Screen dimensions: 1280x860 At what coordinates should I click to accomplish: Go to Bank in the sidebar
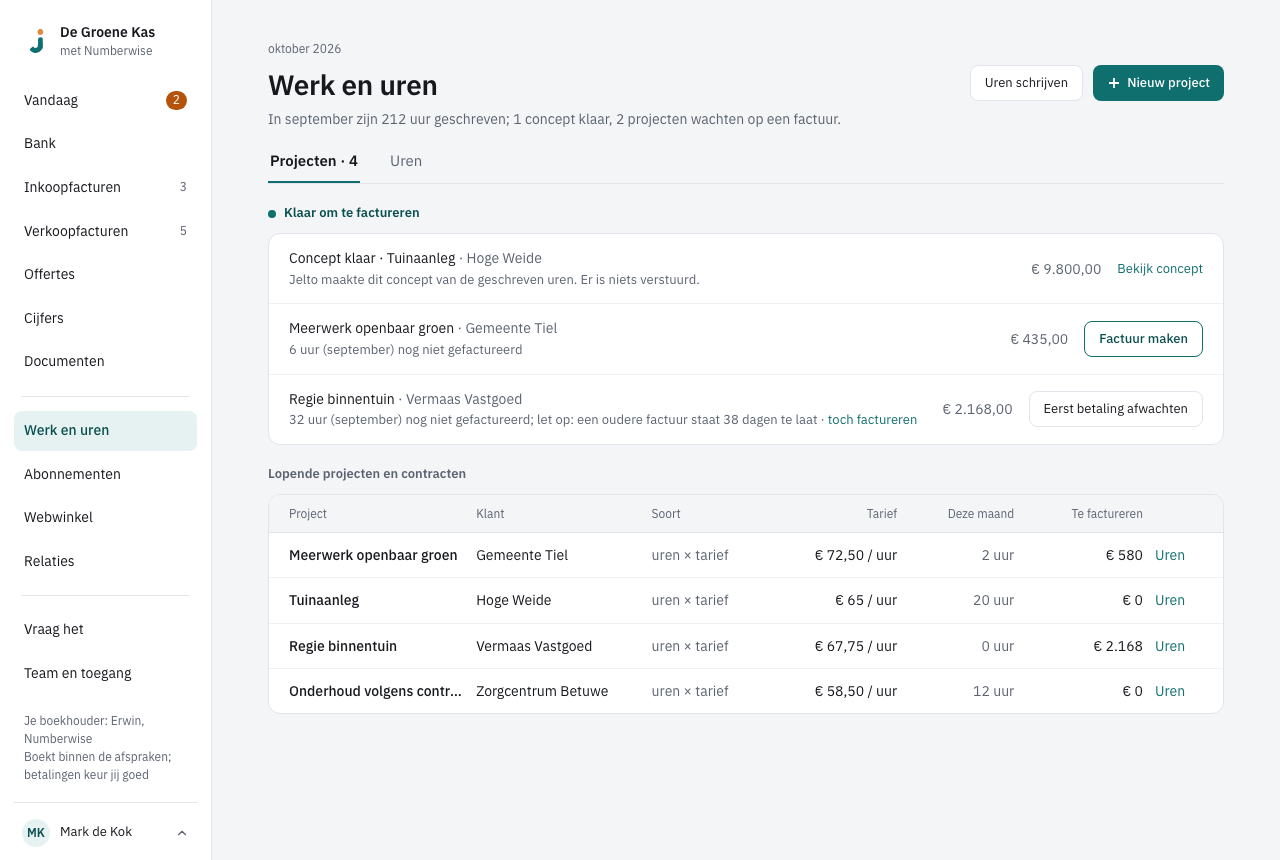pyautogui.click(x=105, y=143)
